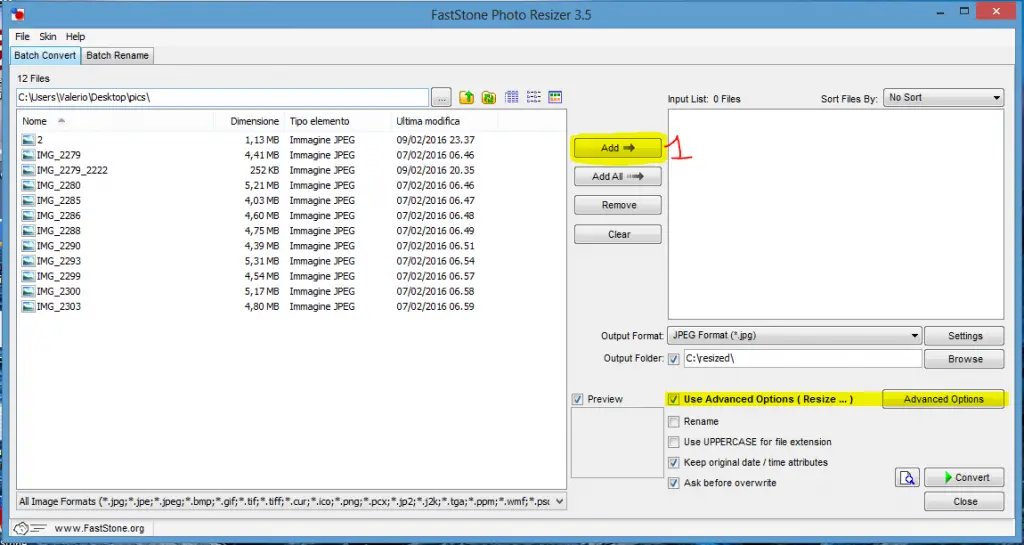Screen dimensions: 1024x545
Task: Switch to list view icon
Action: click(x=534, y=97)
